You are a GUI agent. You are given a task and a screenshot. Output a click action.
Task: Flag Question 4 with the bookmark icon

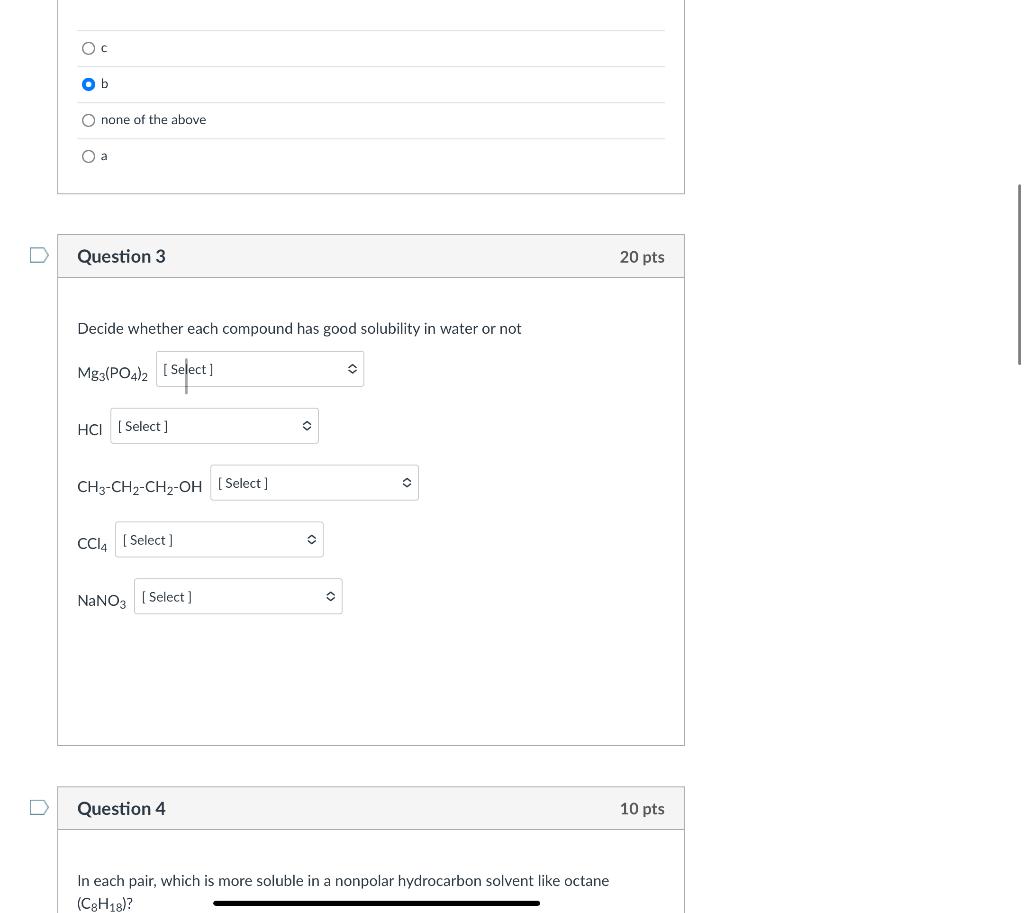[x=39, y=808]
